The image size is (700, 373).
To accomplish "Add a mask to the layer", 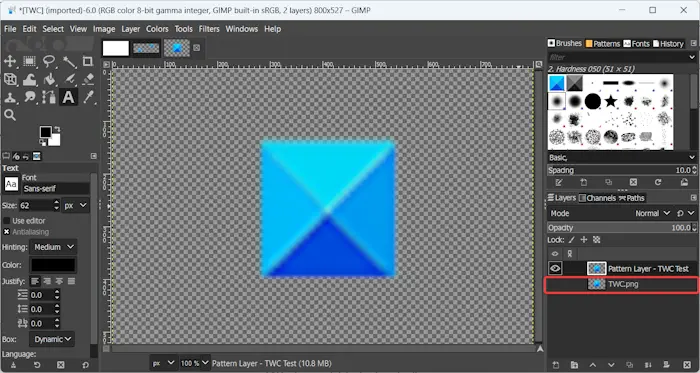I will 666,365.
